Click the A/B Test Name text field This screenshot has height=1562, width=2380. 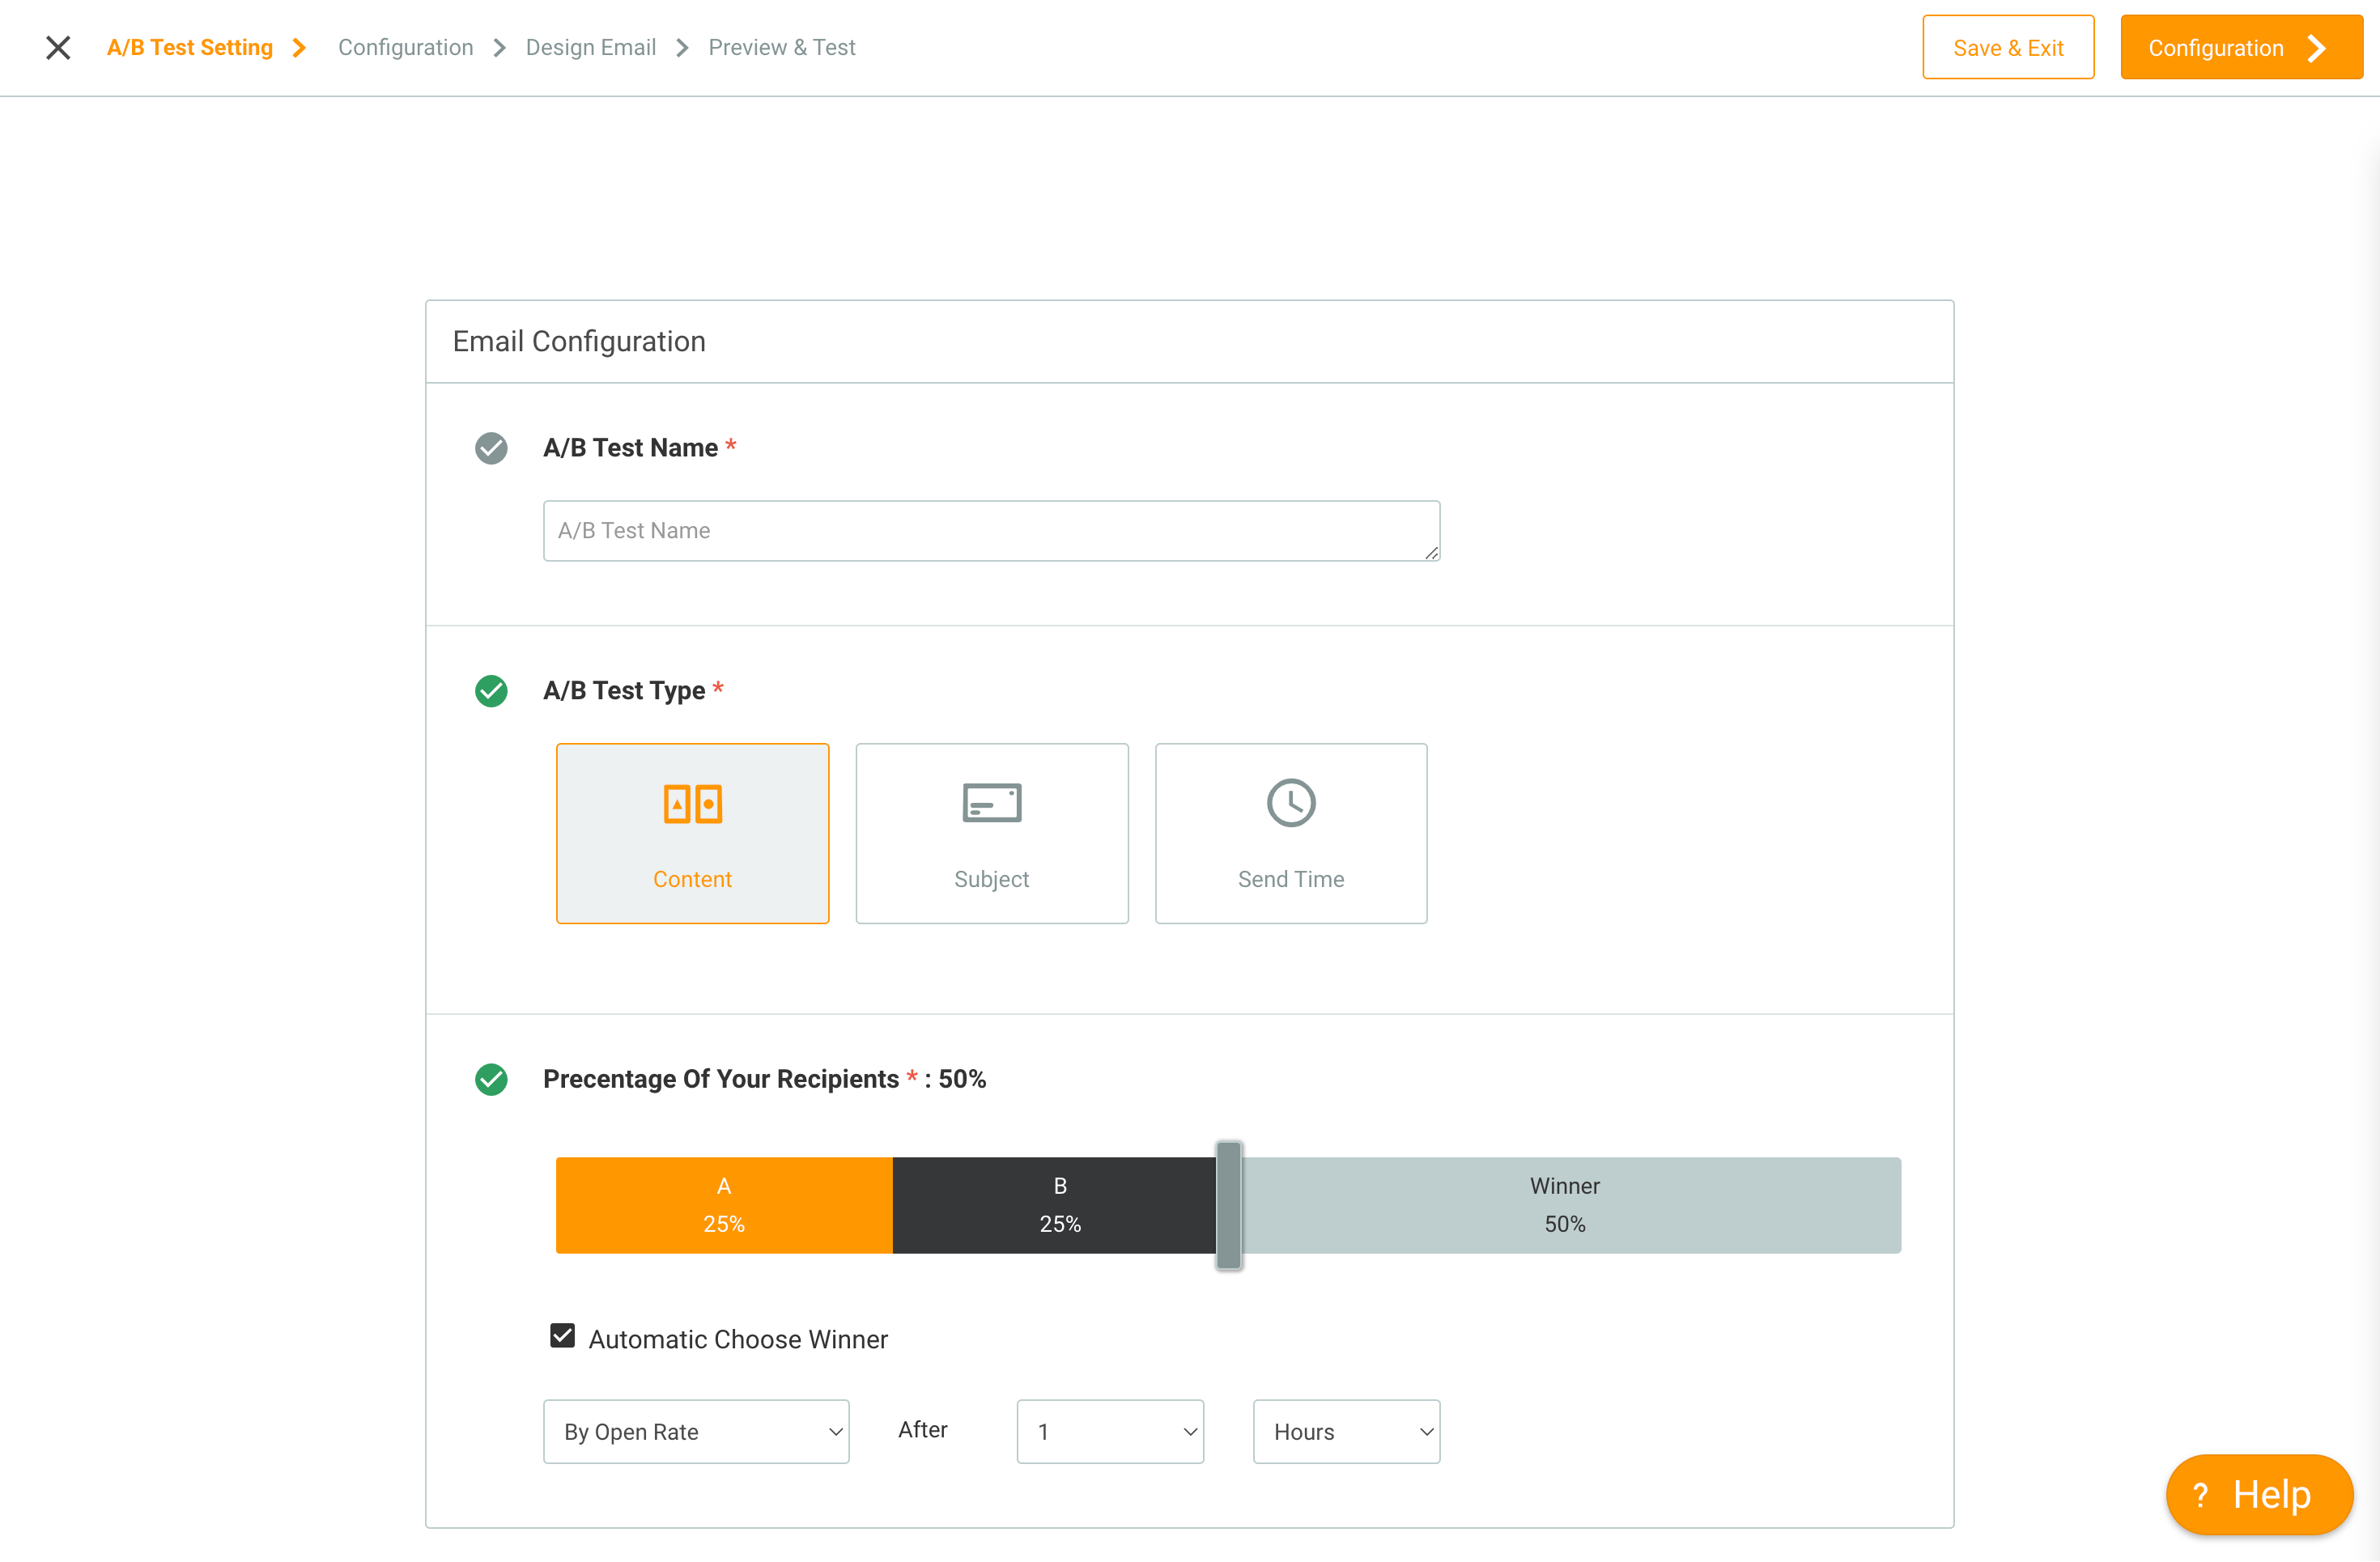(x=991, y=530)
